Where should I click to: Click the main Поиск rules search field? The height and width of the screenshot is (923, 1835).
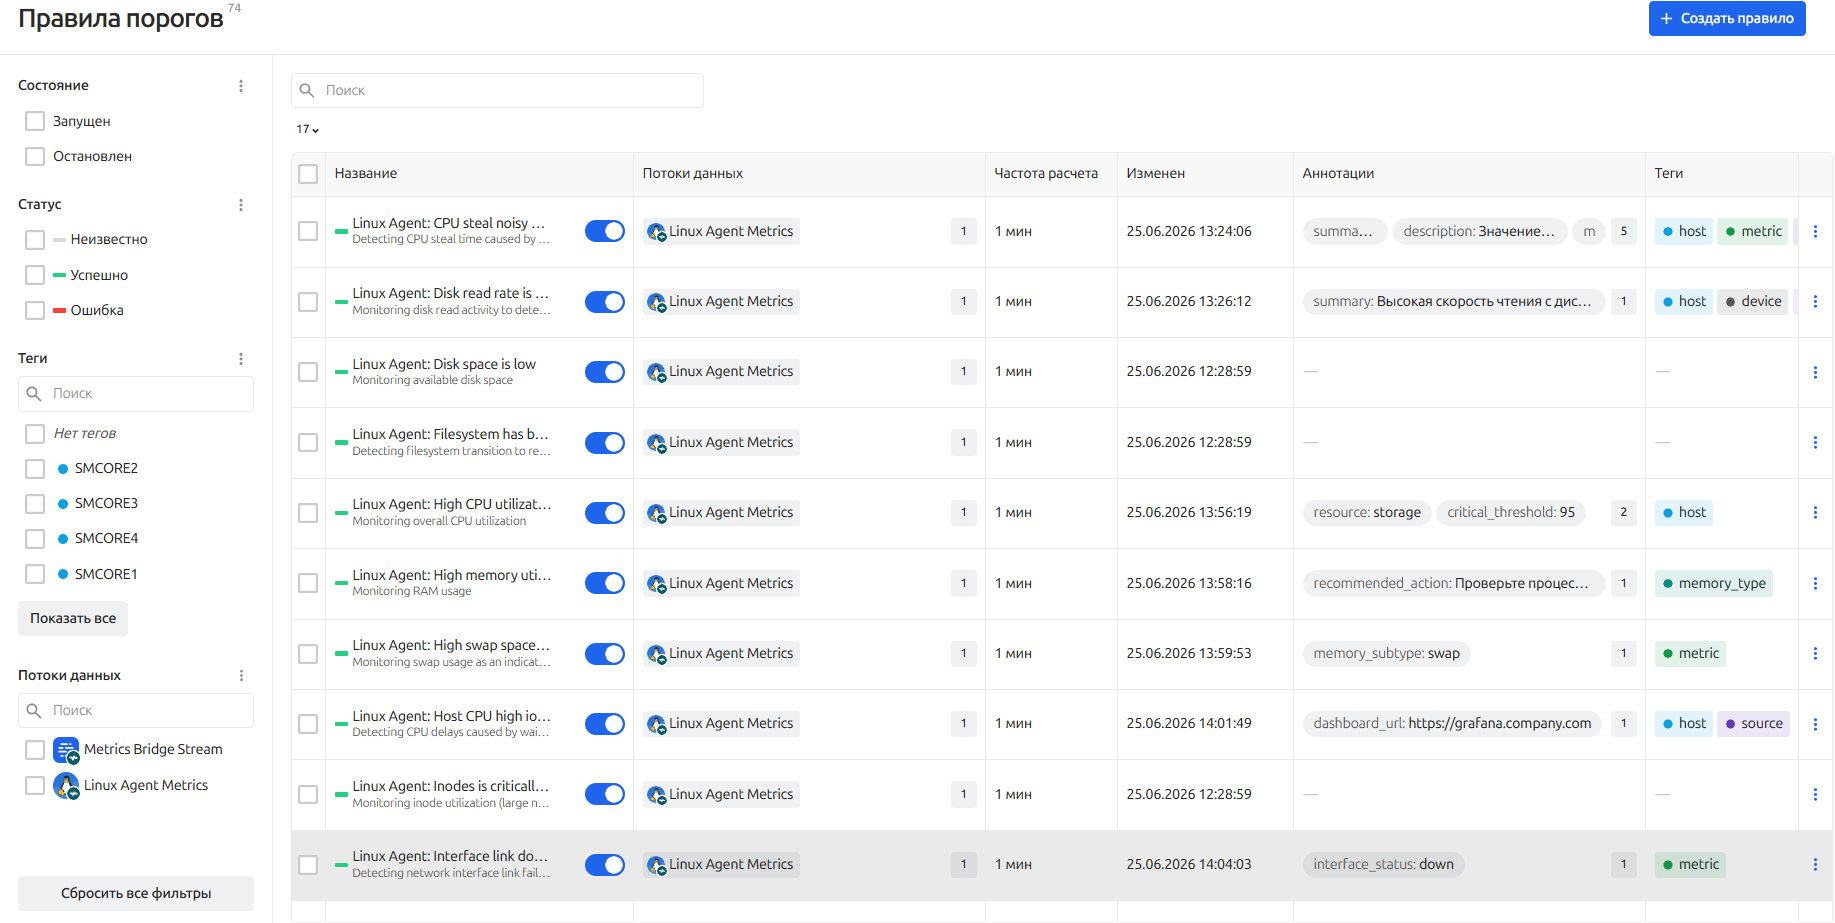497,90
